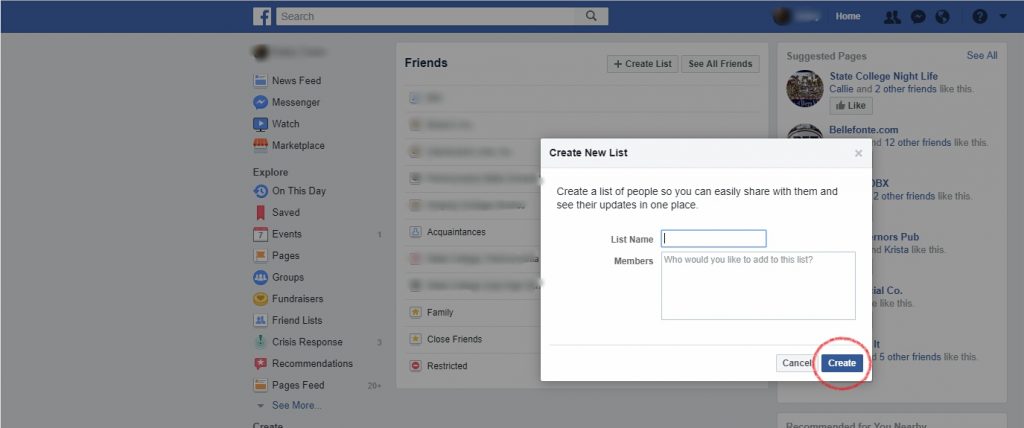Open the help question mark icon
1024x428 pixels.
point(980,17)
